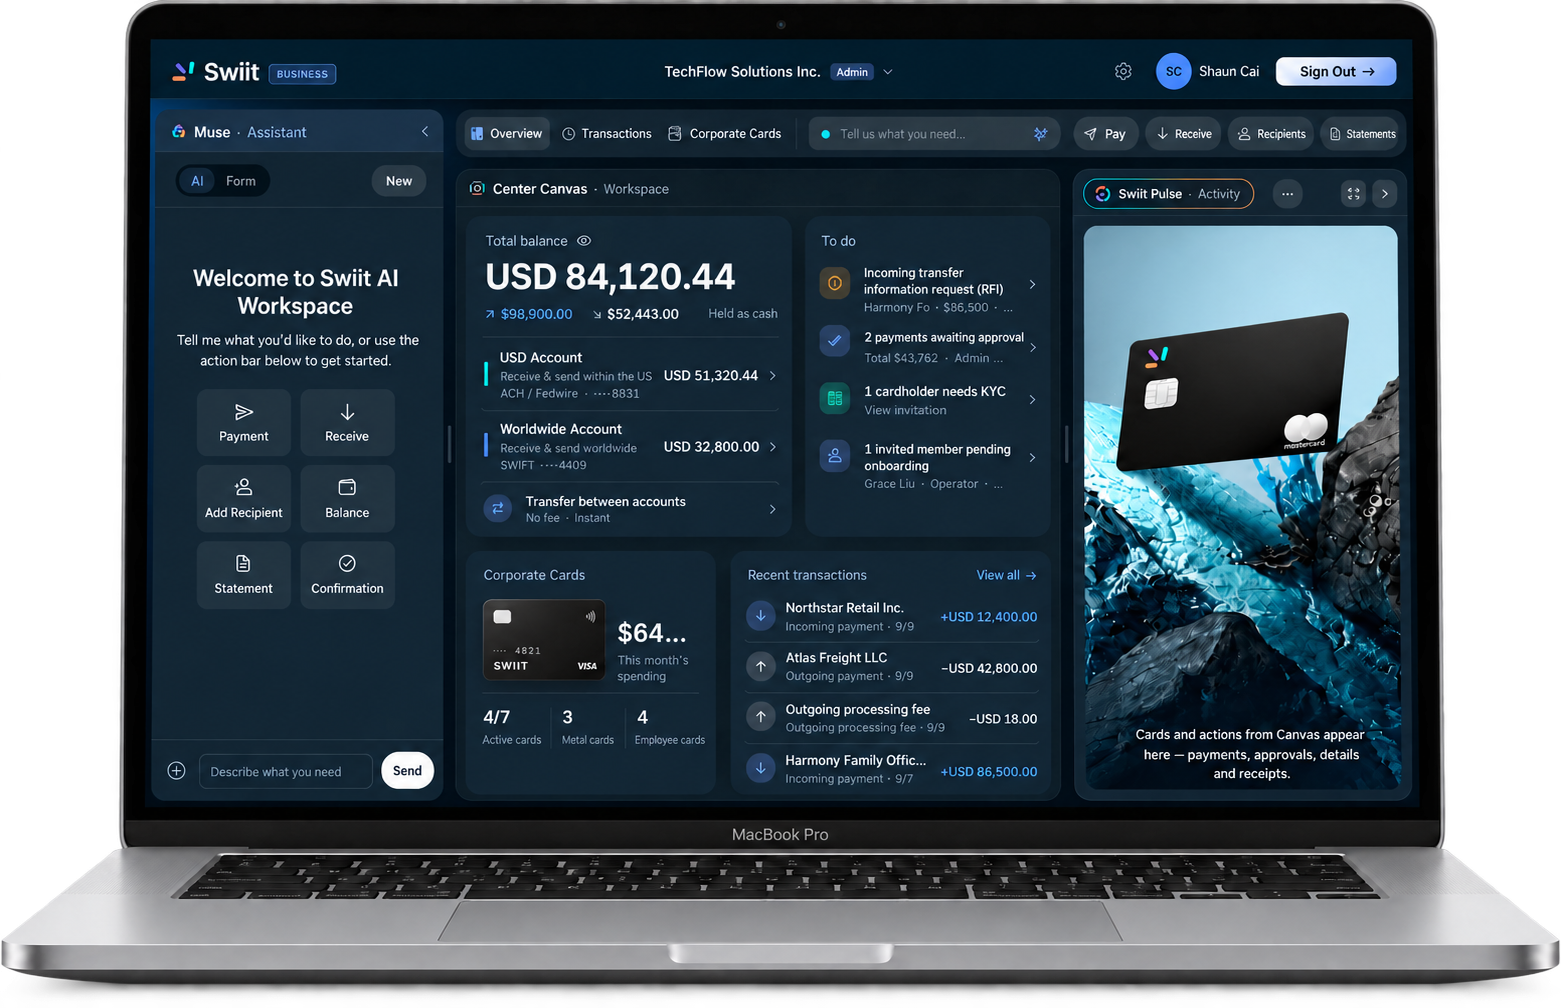Click the Receive tile in Muse panel
Viewport: 1561px width, 1008px height.
[x=347, y=423]
